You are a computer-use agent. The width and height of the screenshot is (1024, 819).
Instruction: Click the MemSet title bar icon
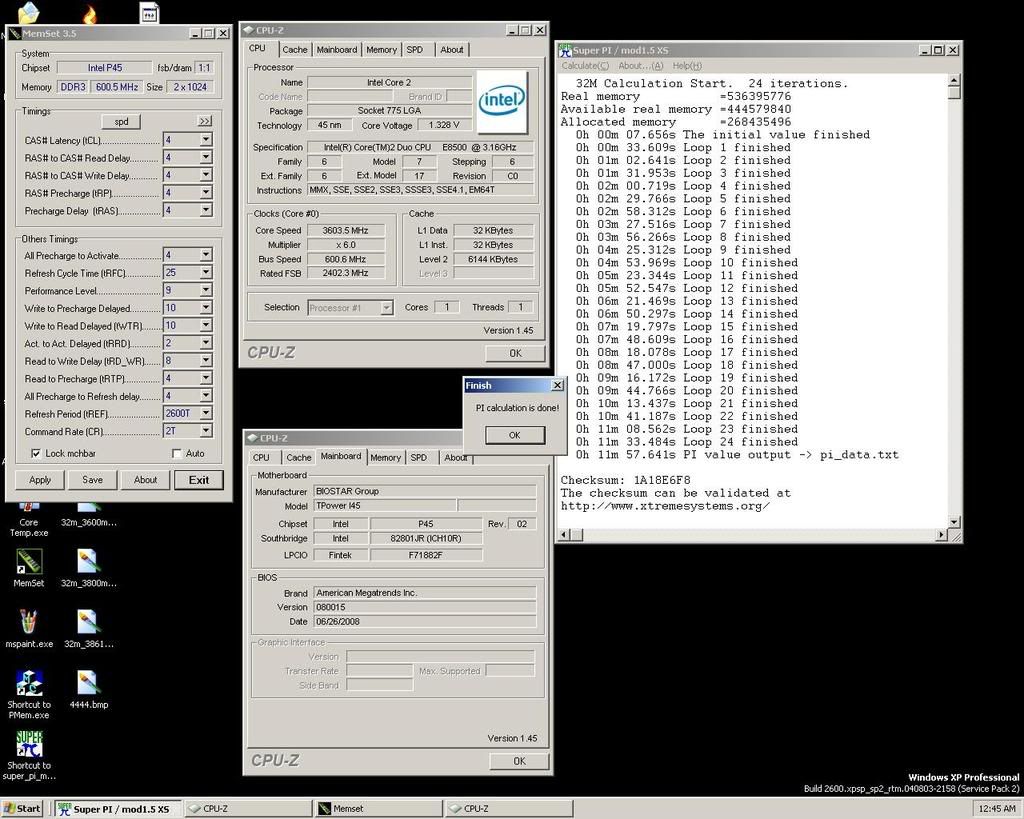click(15, 33)
